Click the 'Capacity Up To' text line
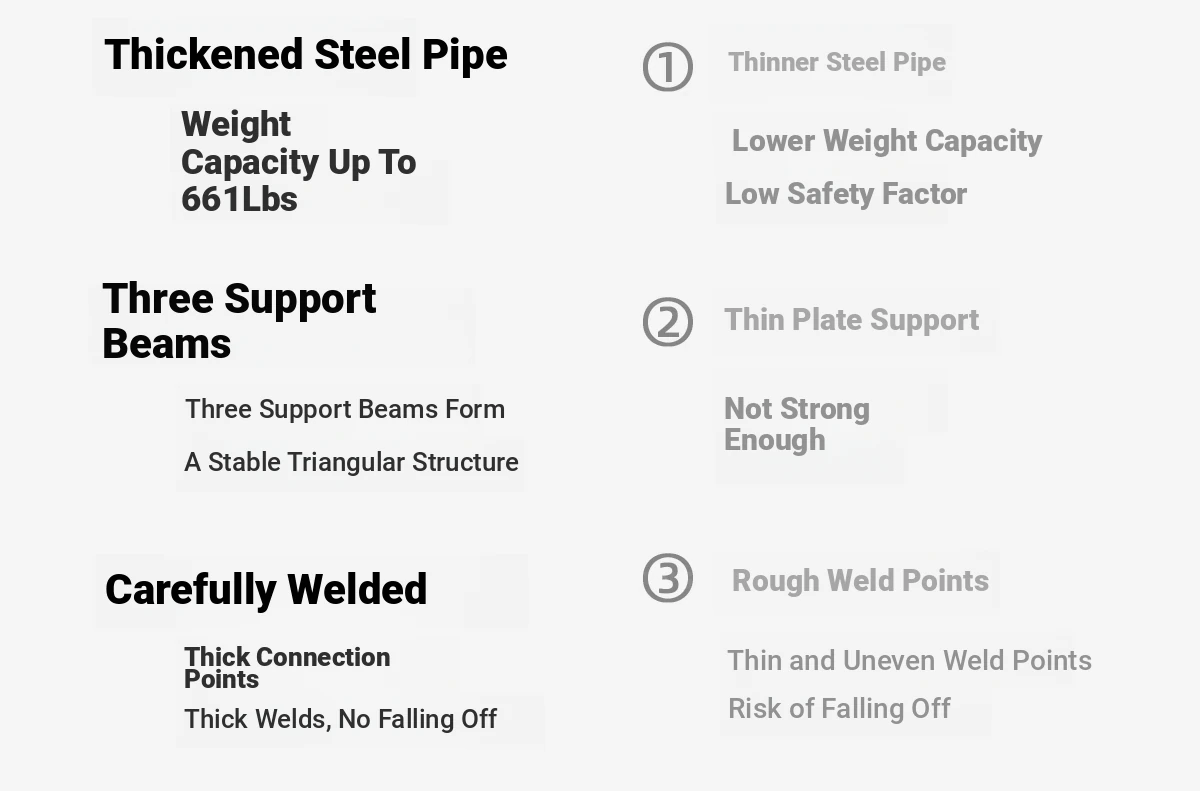 point(298,162)
